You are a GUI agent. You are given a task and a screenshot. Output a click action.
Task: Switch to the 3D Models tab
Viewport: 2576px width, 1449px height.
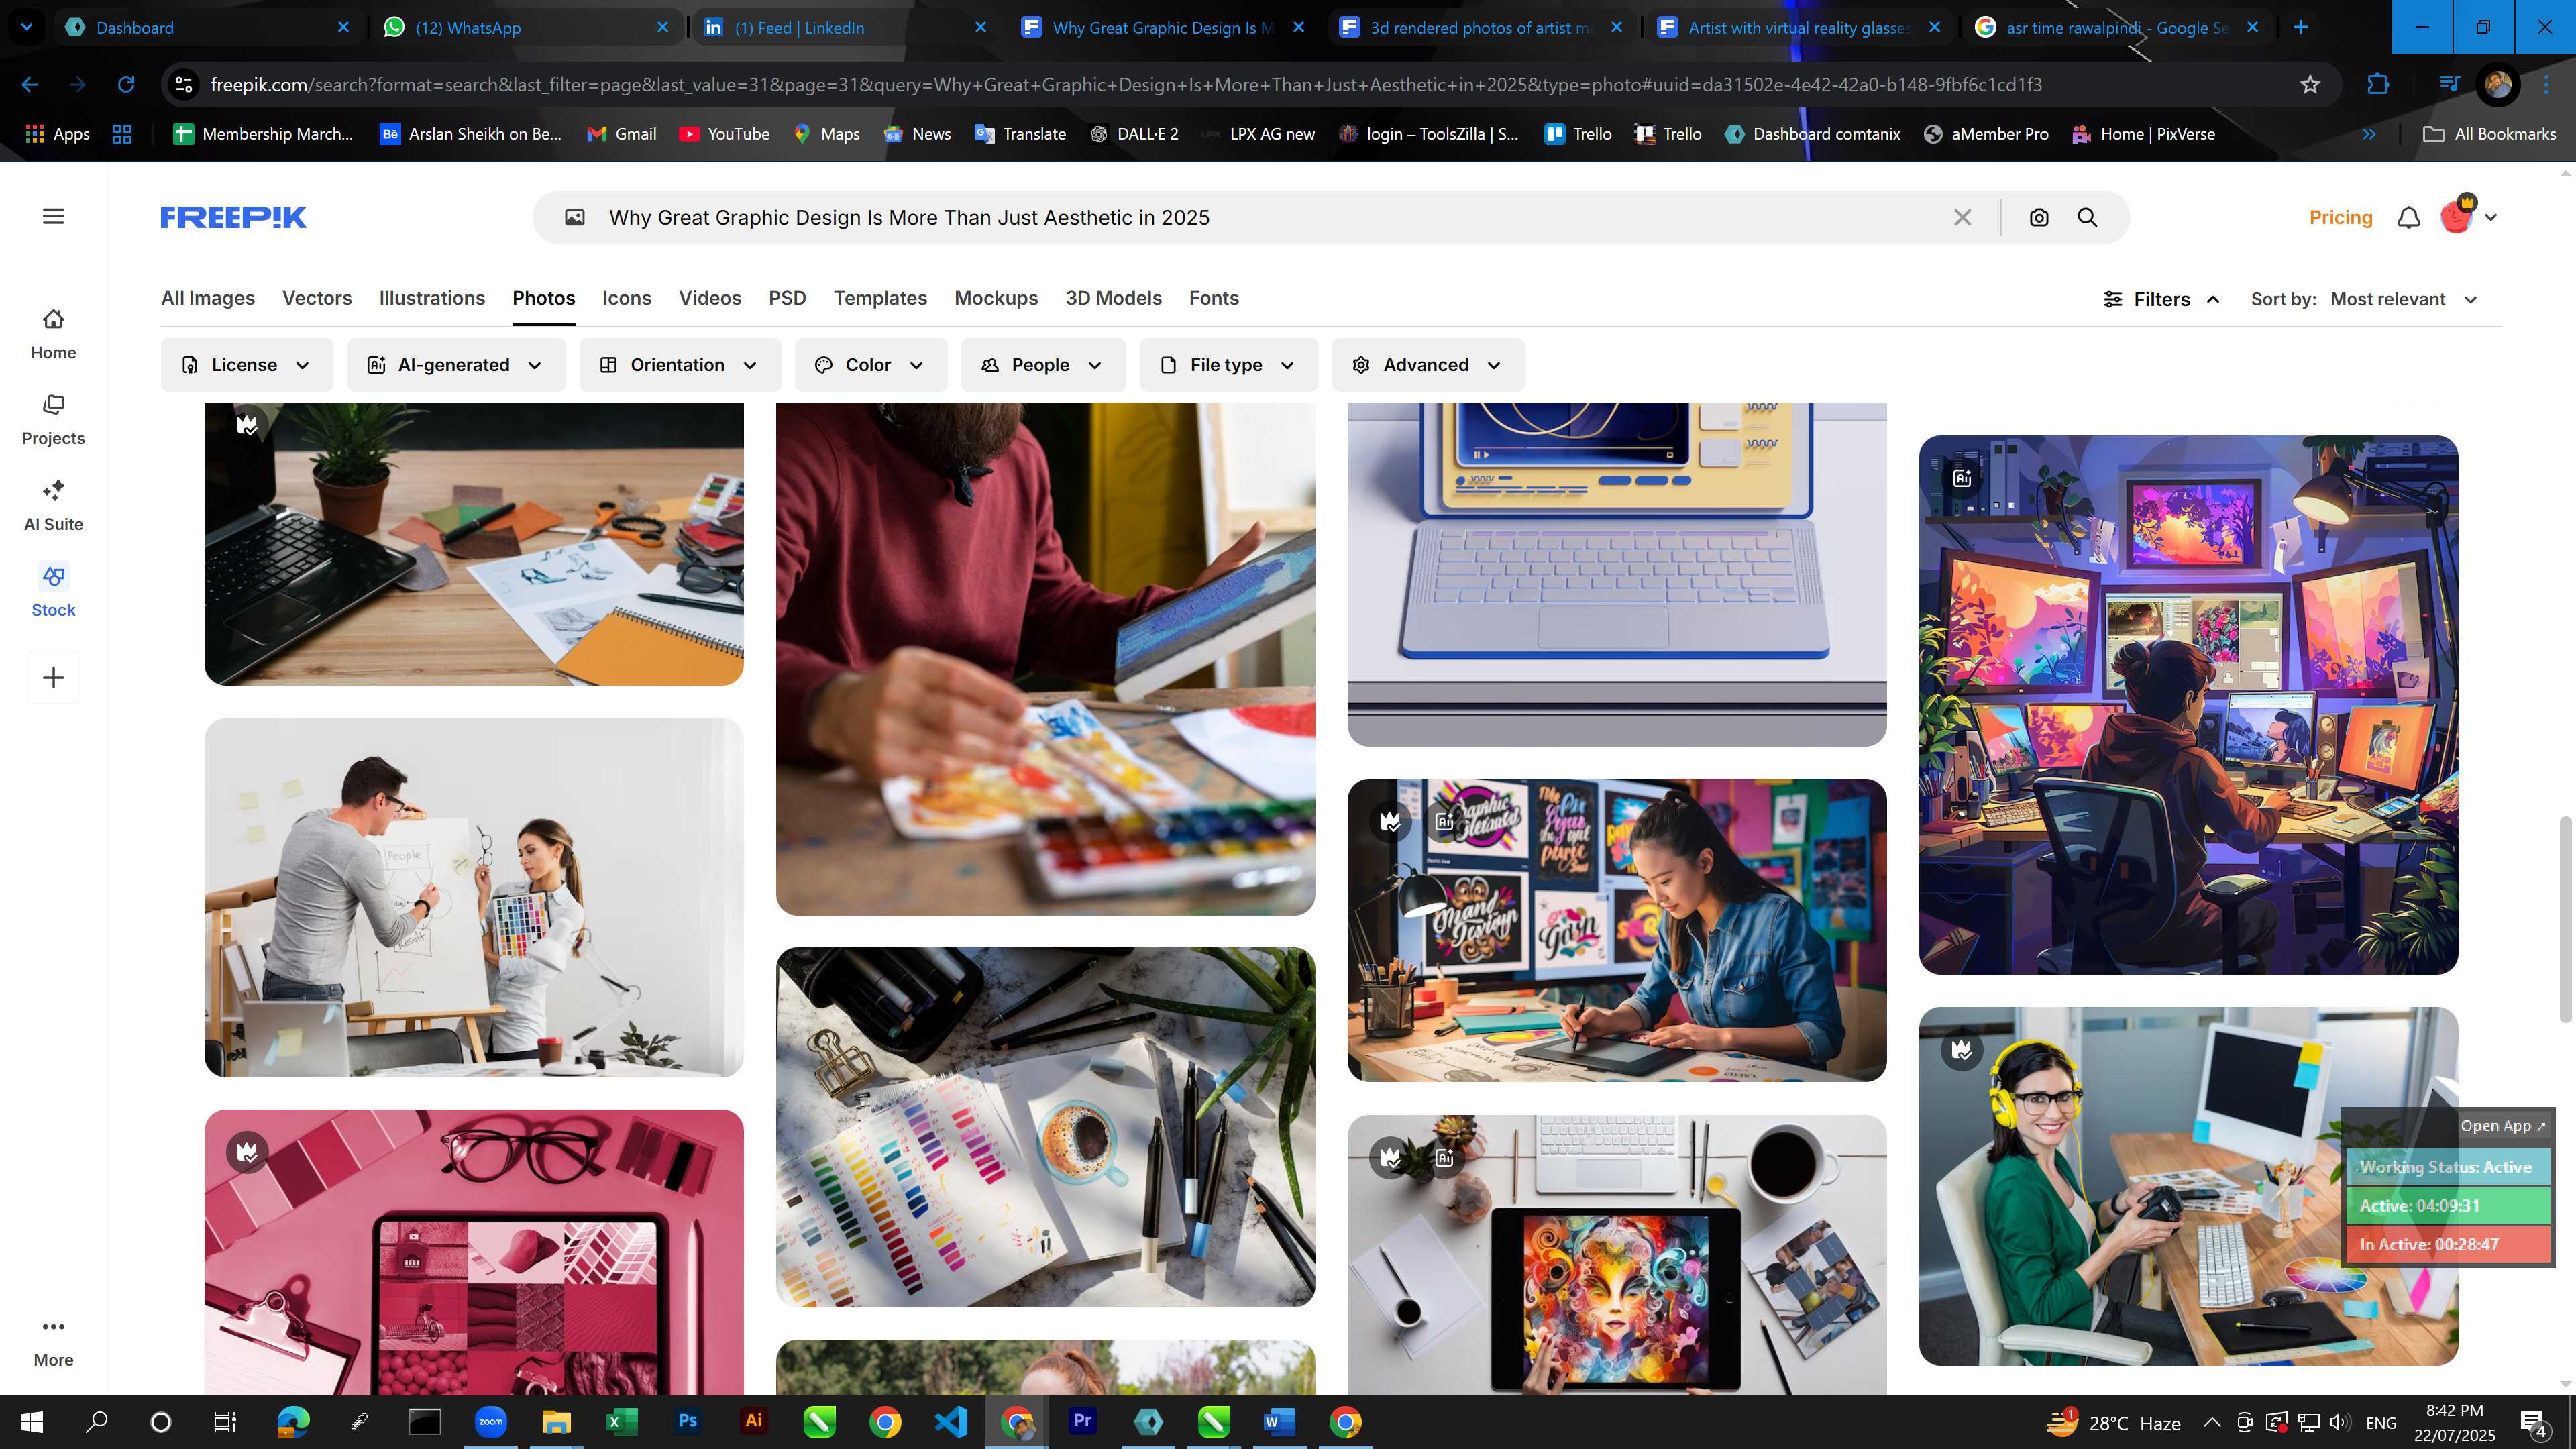1113,298
